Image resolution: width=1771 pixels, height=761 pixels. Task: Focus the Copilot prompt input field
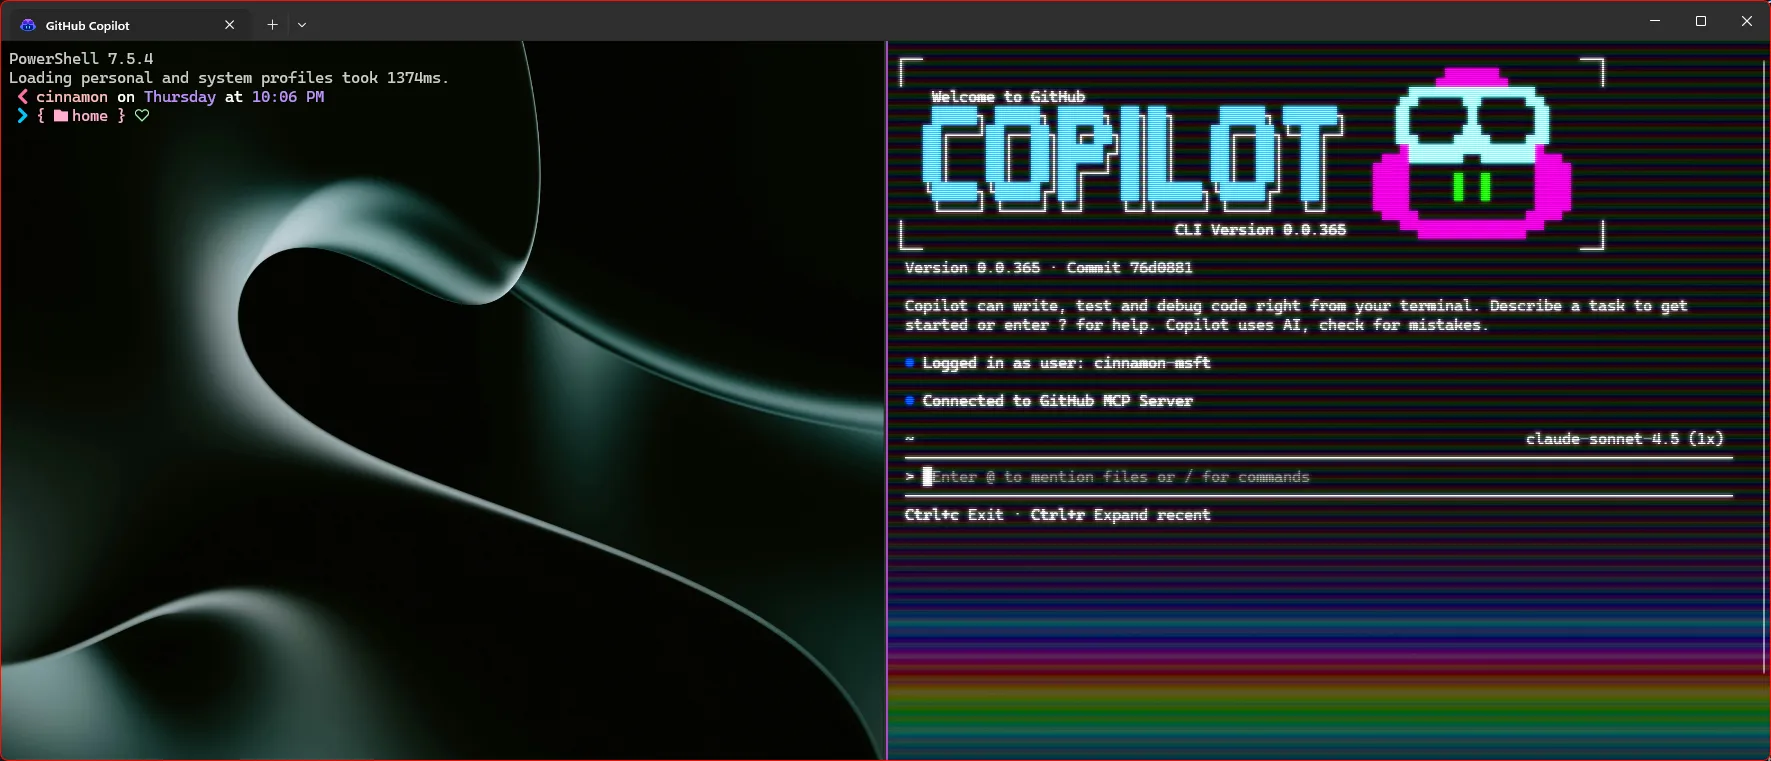pyautogui.click(x=1120, y=477)
